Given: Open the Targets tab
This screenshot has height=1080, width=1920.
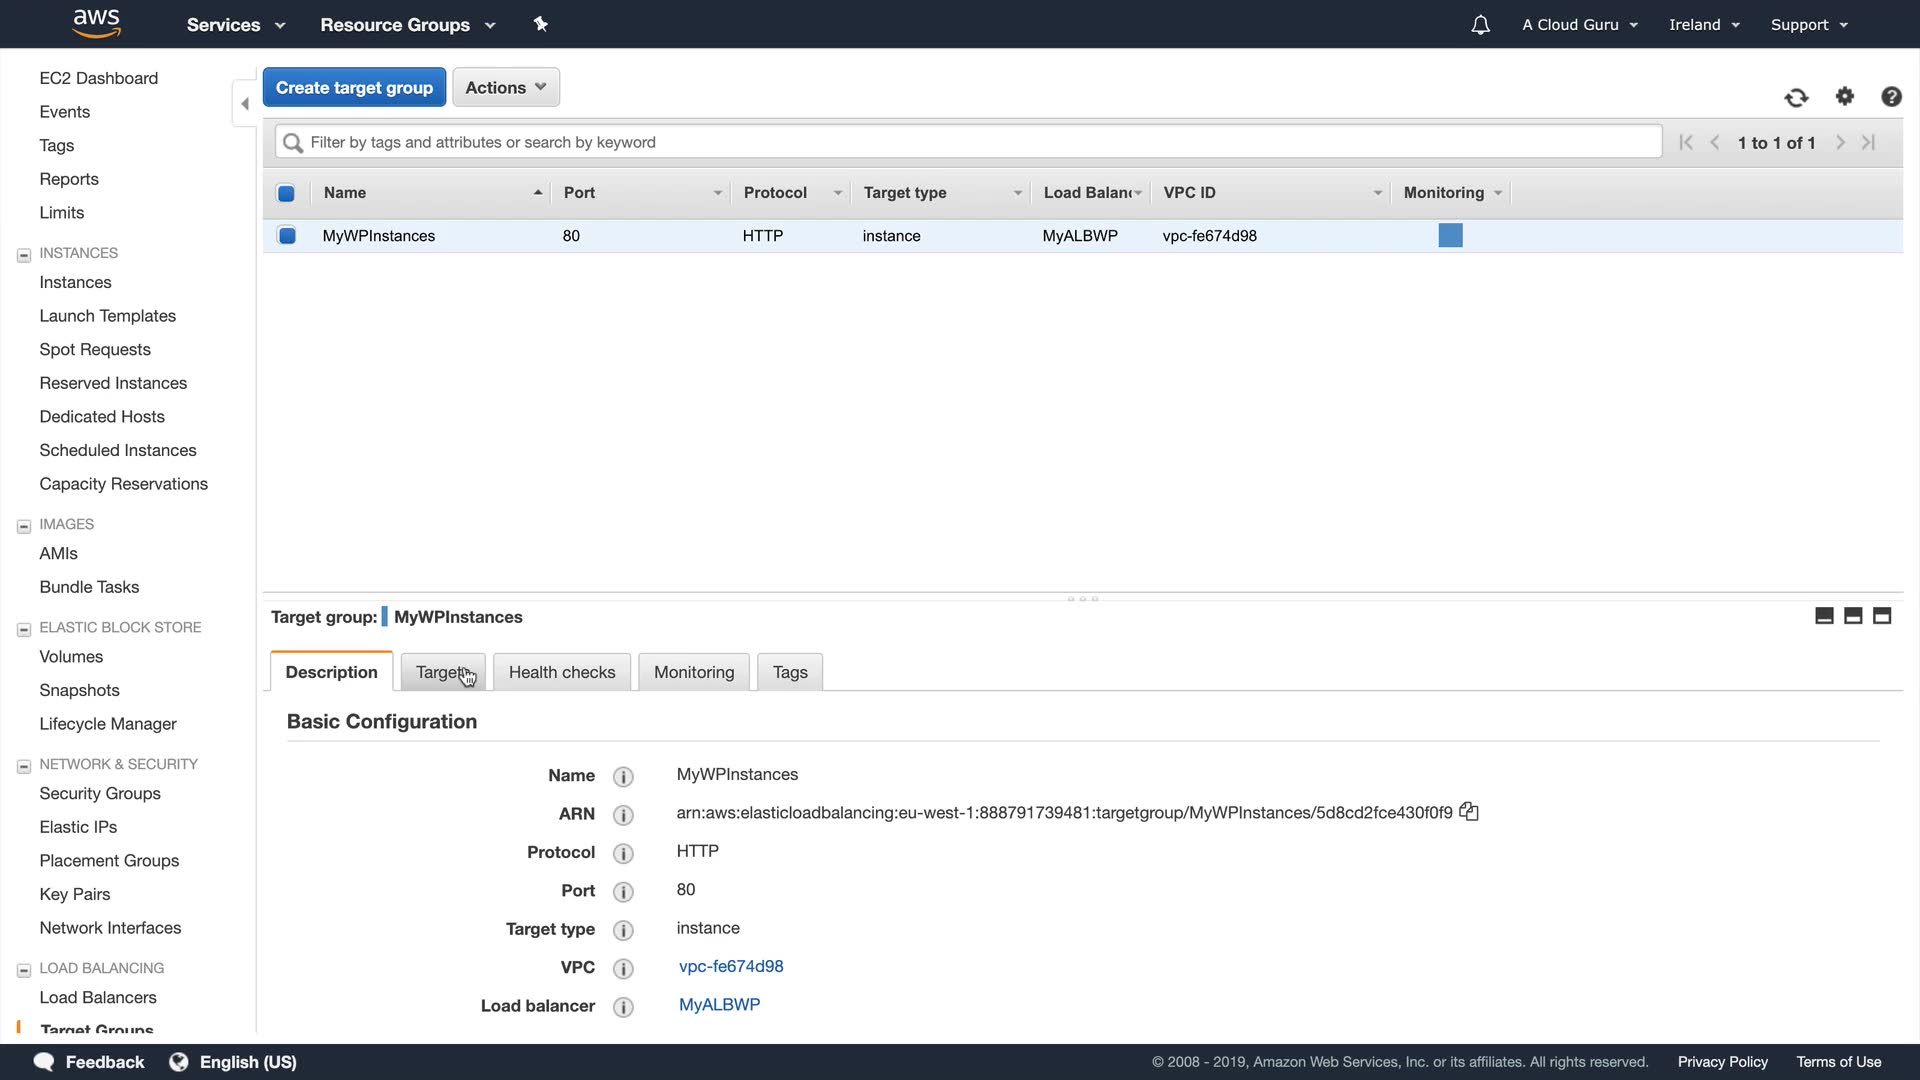Looking at the screenshot, I should pyautogui.click(x=442, y=673).
